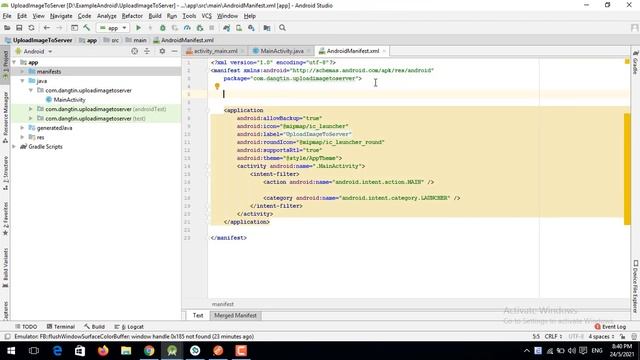Collapse the app module tree node

15,62
